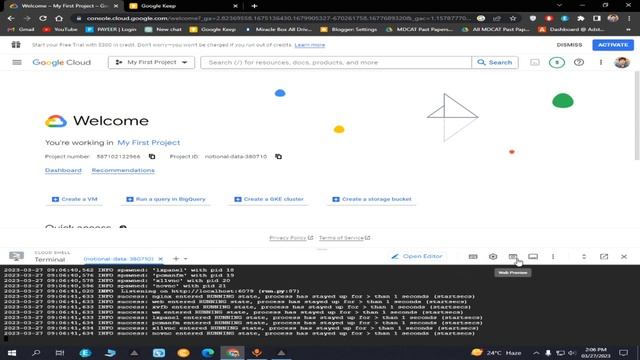Open the console settings three-dot menu
This screenshot has width=640, height=360.
click(x=601, y=62)
